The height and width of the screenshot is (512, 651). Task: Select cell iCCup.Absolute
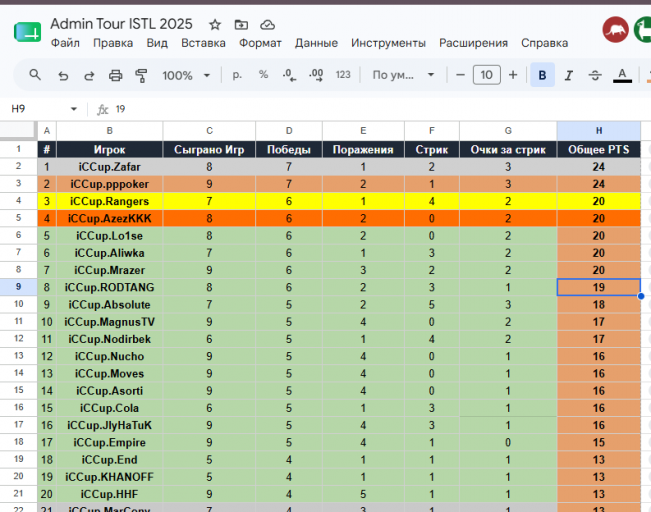(110, 305)
